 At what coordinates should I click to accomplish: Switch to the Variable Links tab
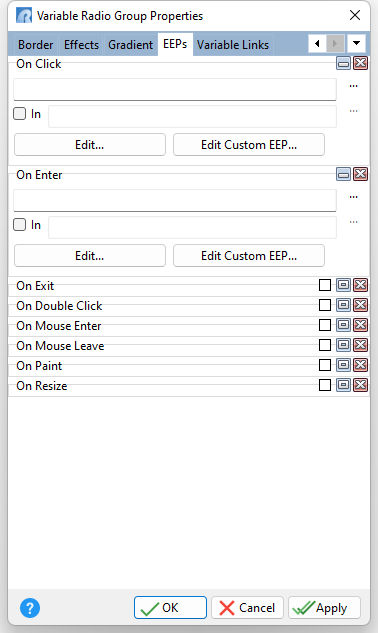(x=233, y=45)
